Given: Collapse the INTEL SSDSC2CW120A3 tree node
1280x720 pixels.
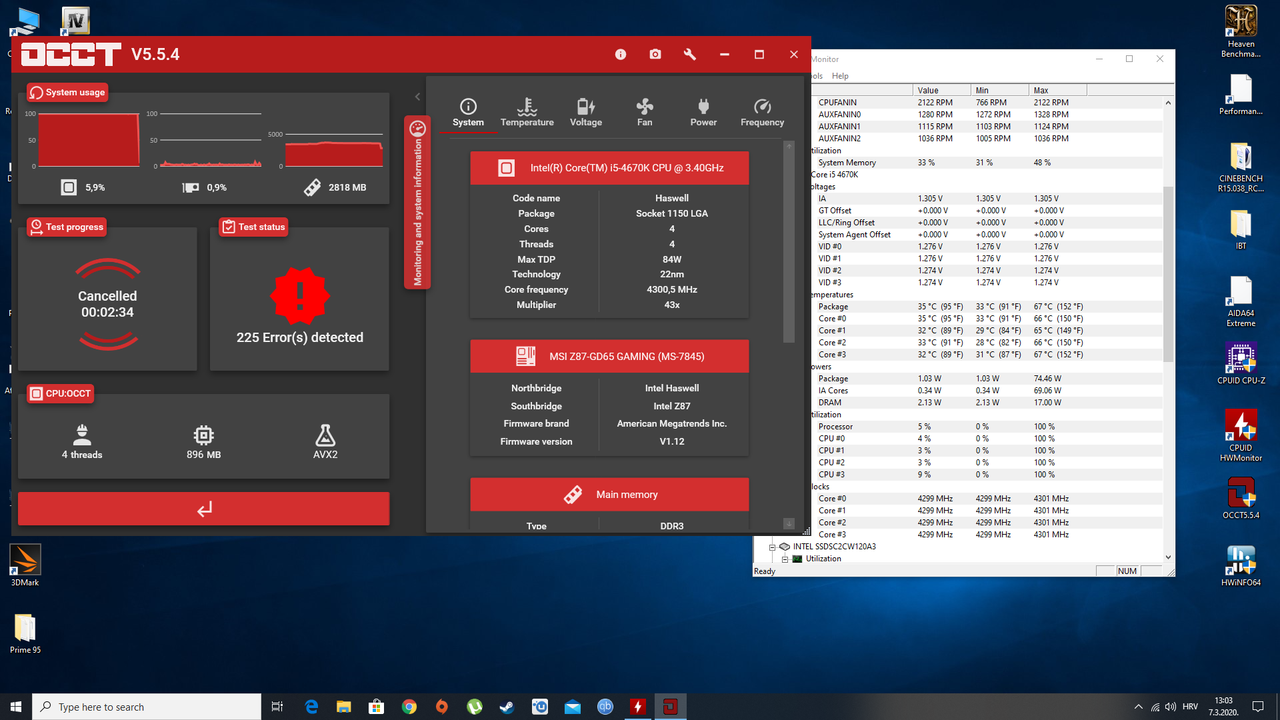Looking at the screenshot, I should (772, 547).
